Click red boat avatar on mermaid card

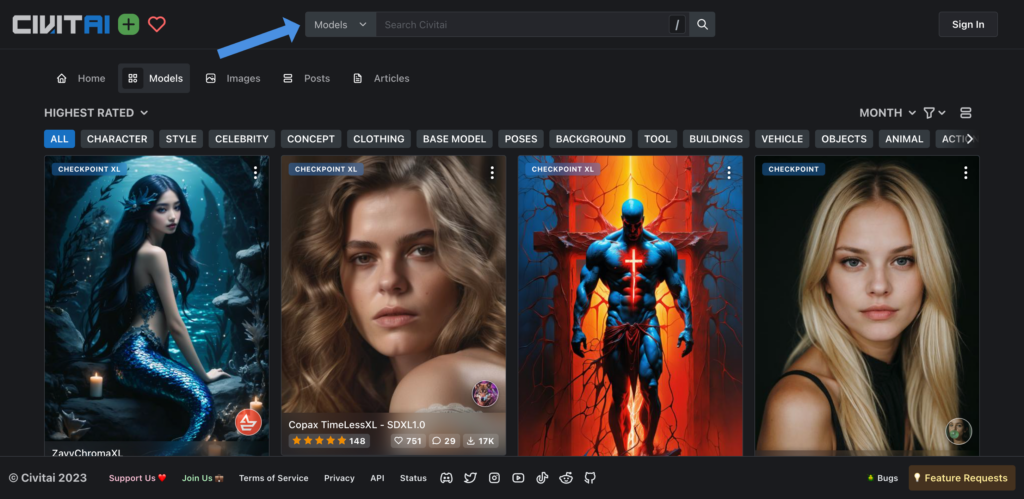click(248, 422)
